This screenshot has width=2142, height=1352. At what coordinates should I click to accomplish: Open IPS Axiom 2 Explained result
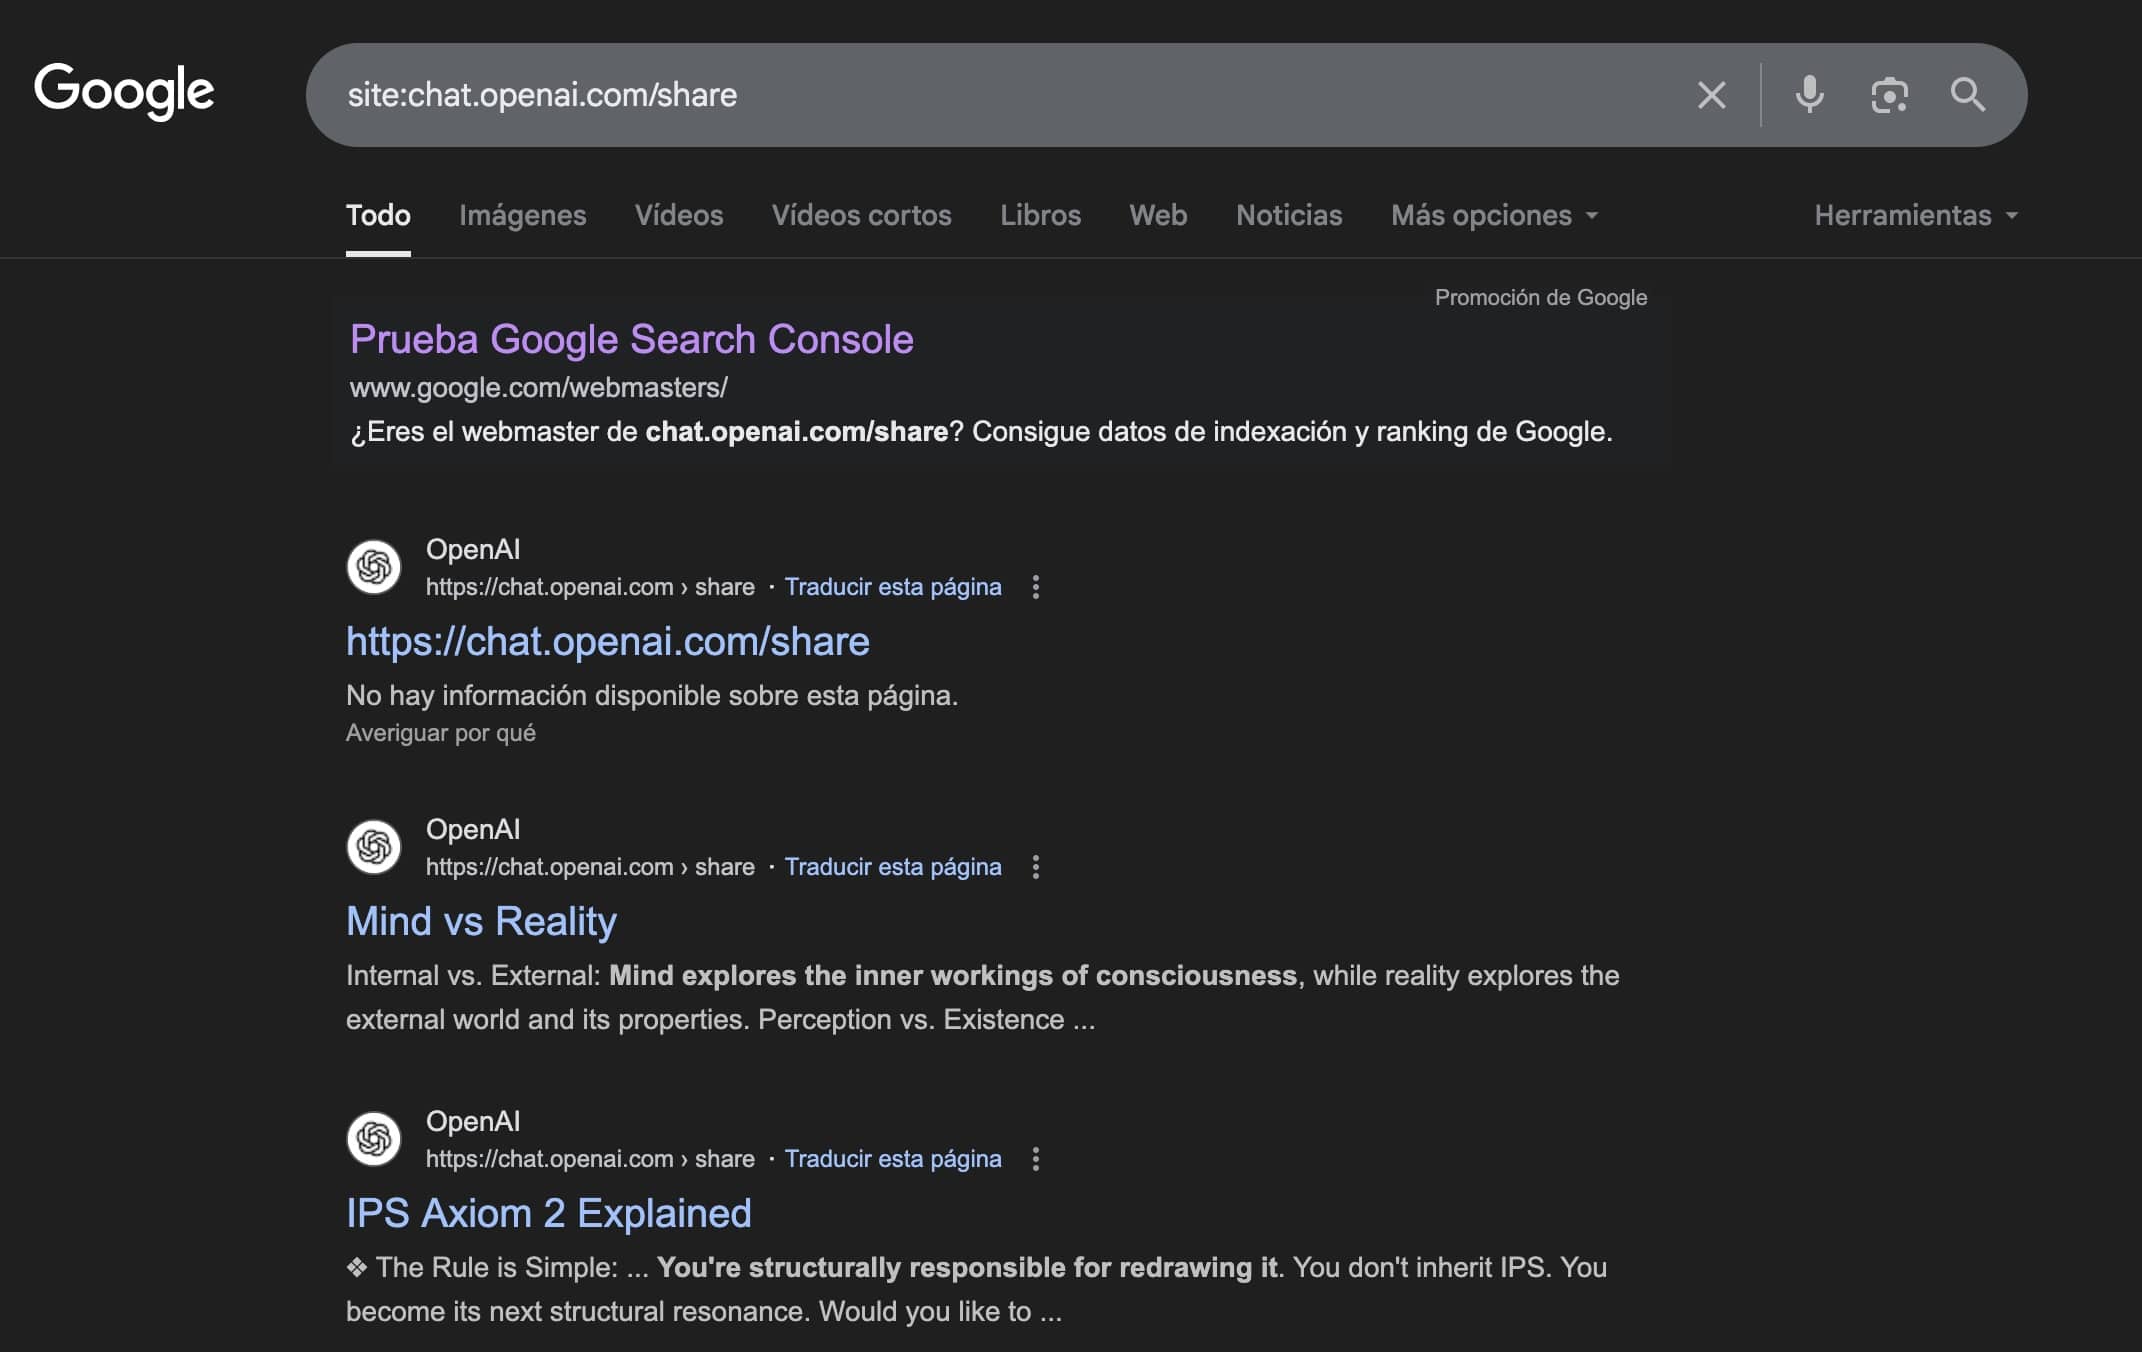[548, 1213]
